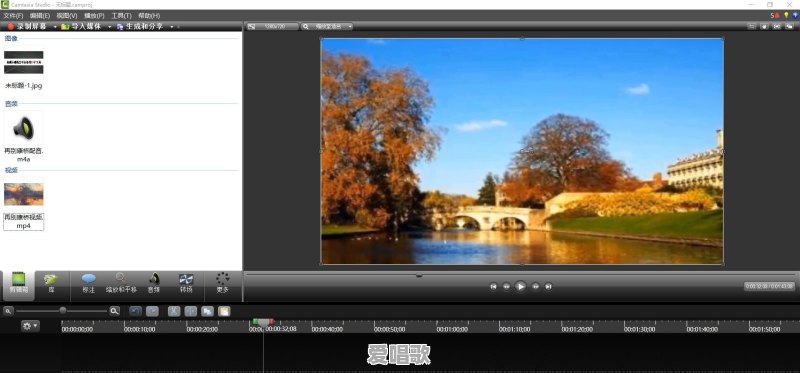
Task: Click the 录制屏幕 record screen button
Action: click(28, 27)
